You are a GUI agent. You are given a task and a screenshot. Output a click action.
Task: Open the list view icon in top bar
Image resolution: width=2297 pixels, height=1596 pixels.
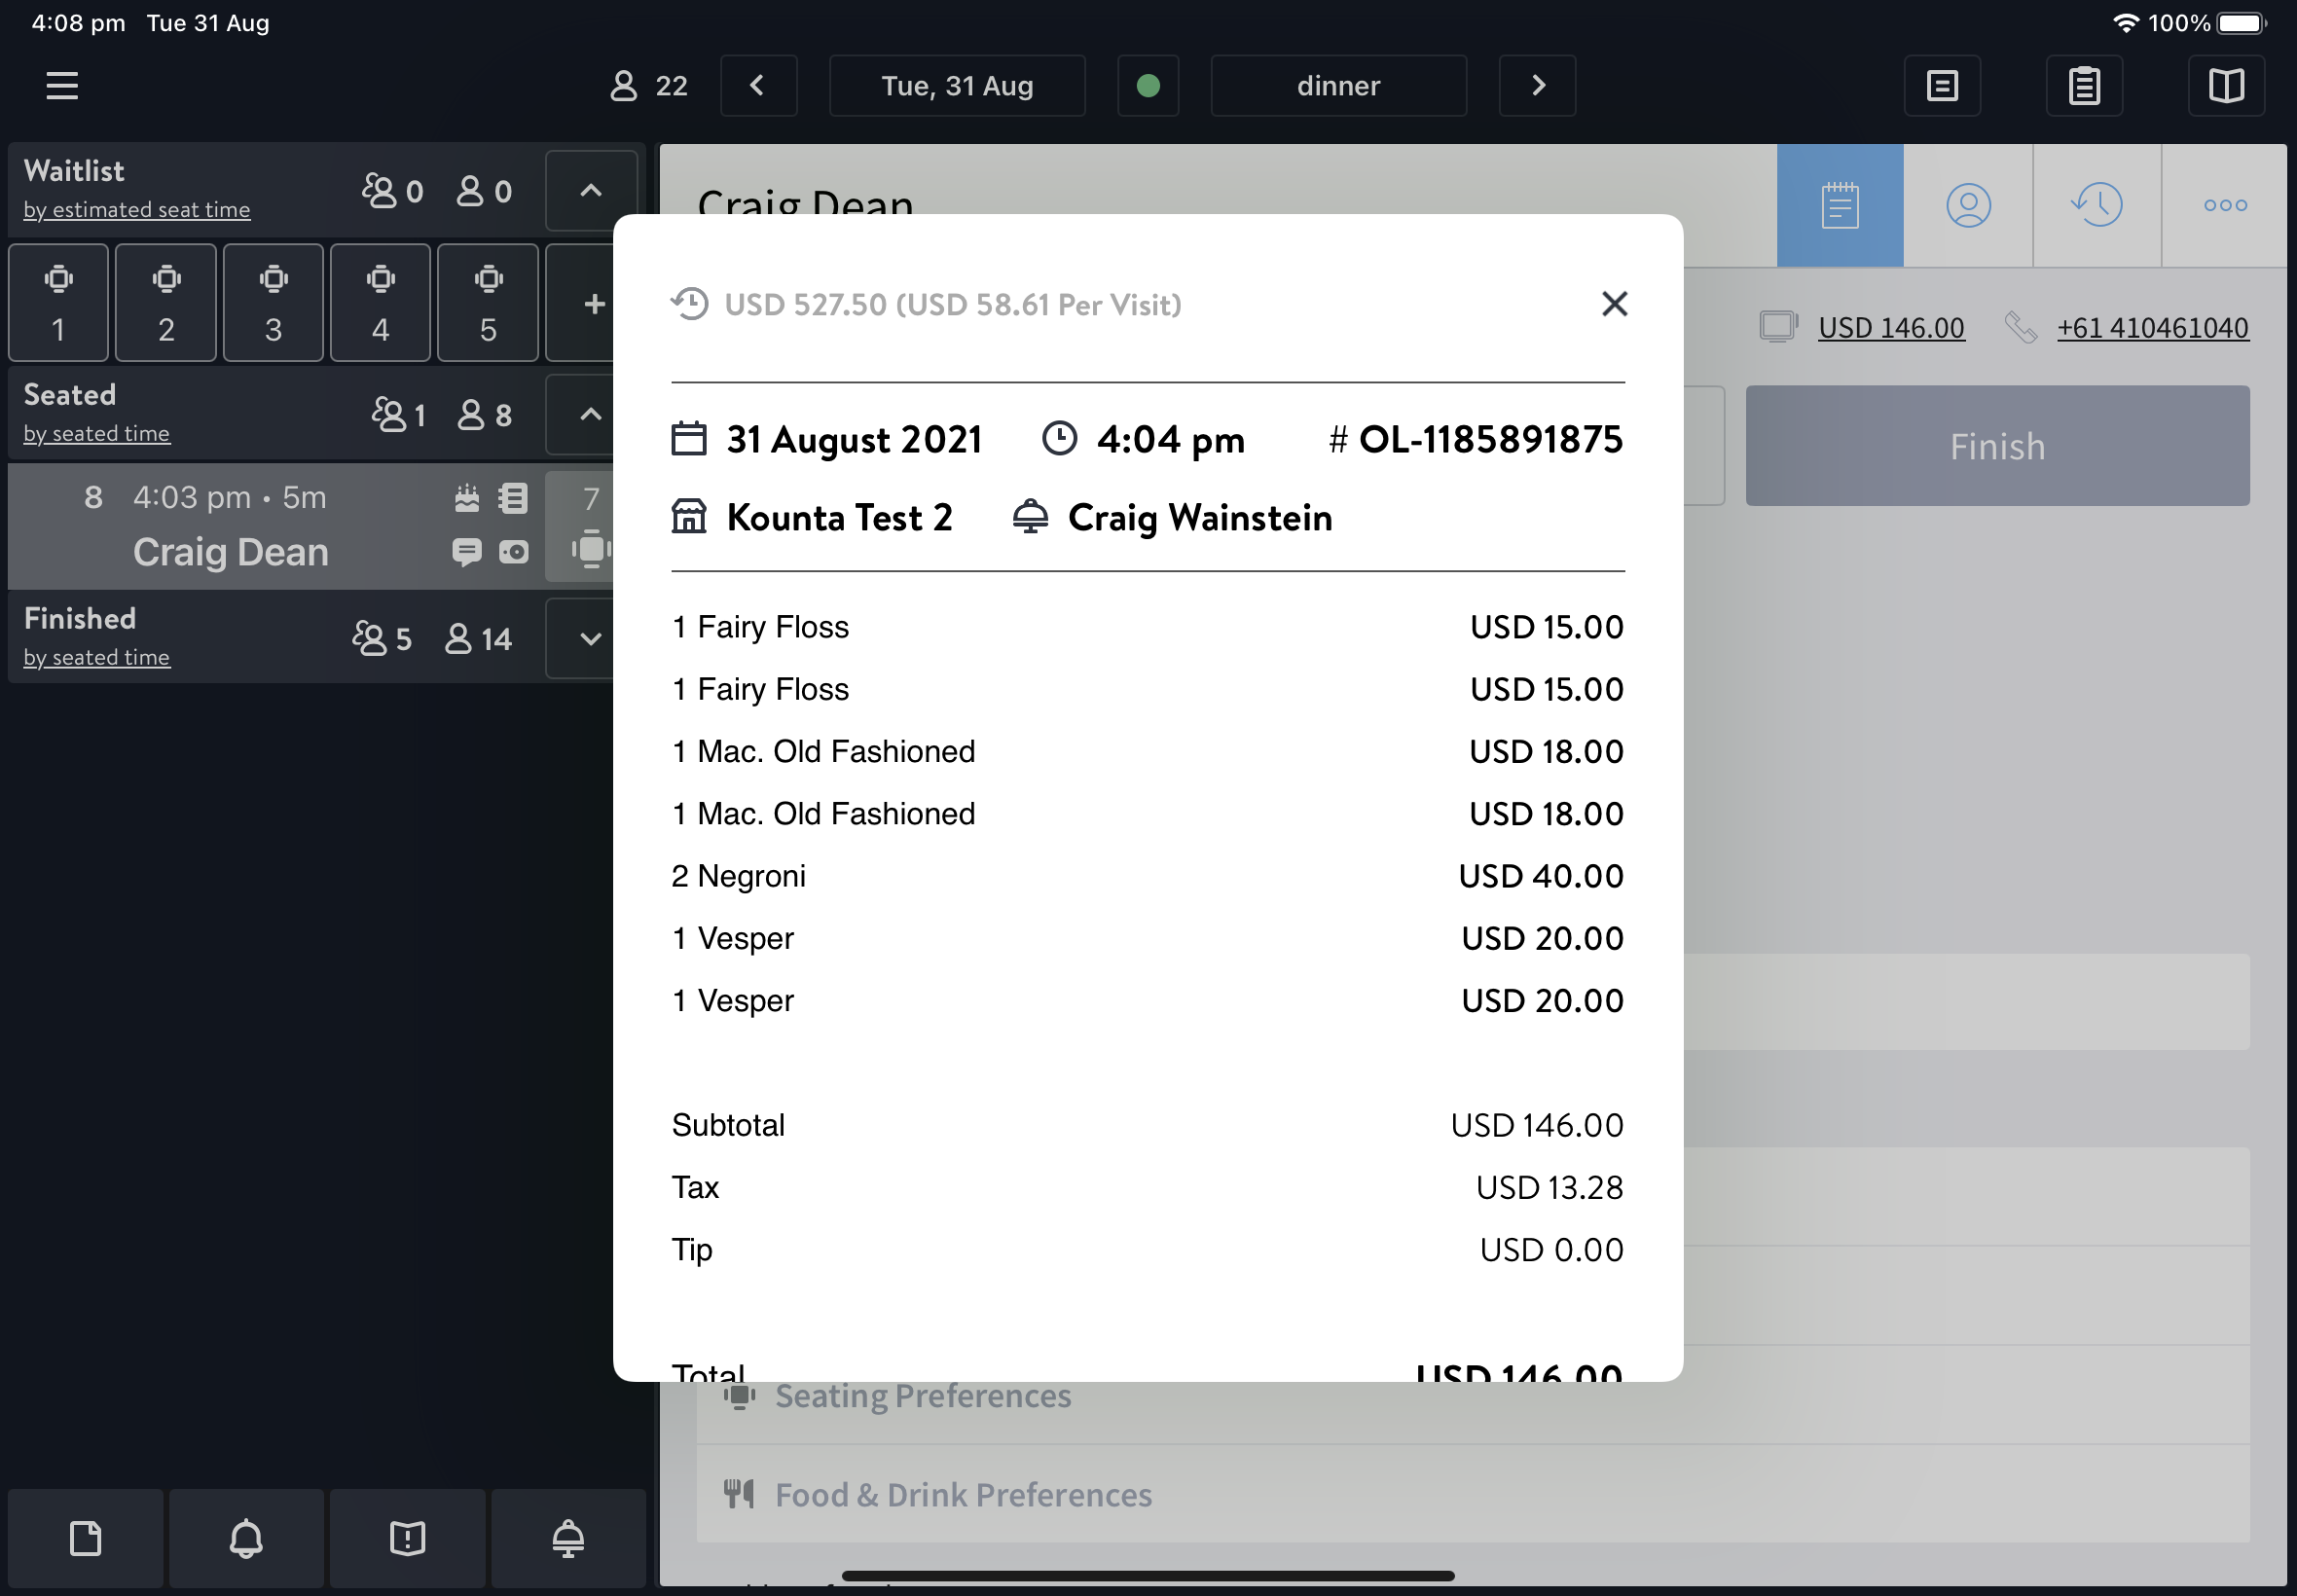pyautogui.click(x=1942, y=86)
